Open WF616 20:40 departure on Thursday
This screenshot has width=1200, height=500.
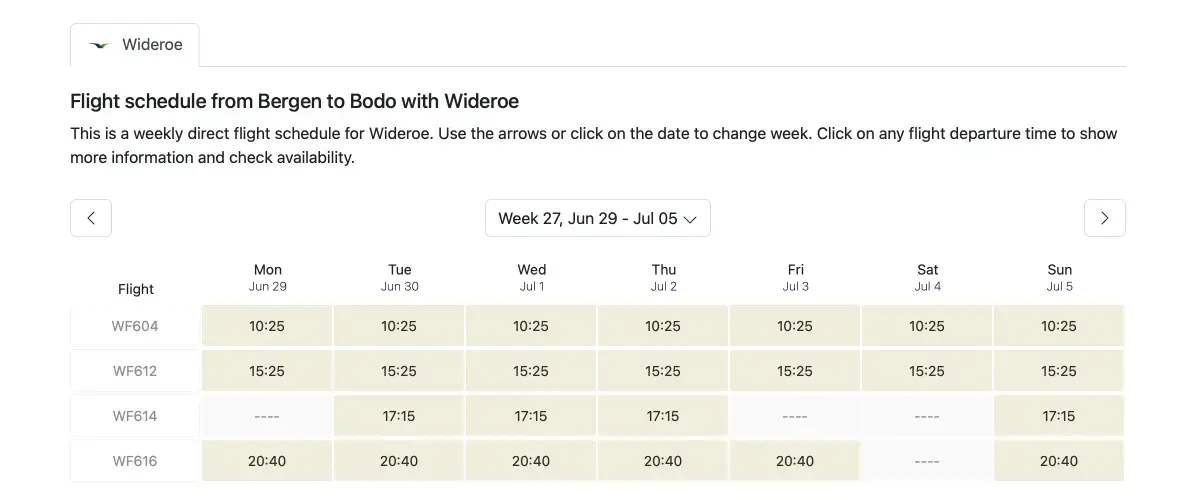point(663,461)
